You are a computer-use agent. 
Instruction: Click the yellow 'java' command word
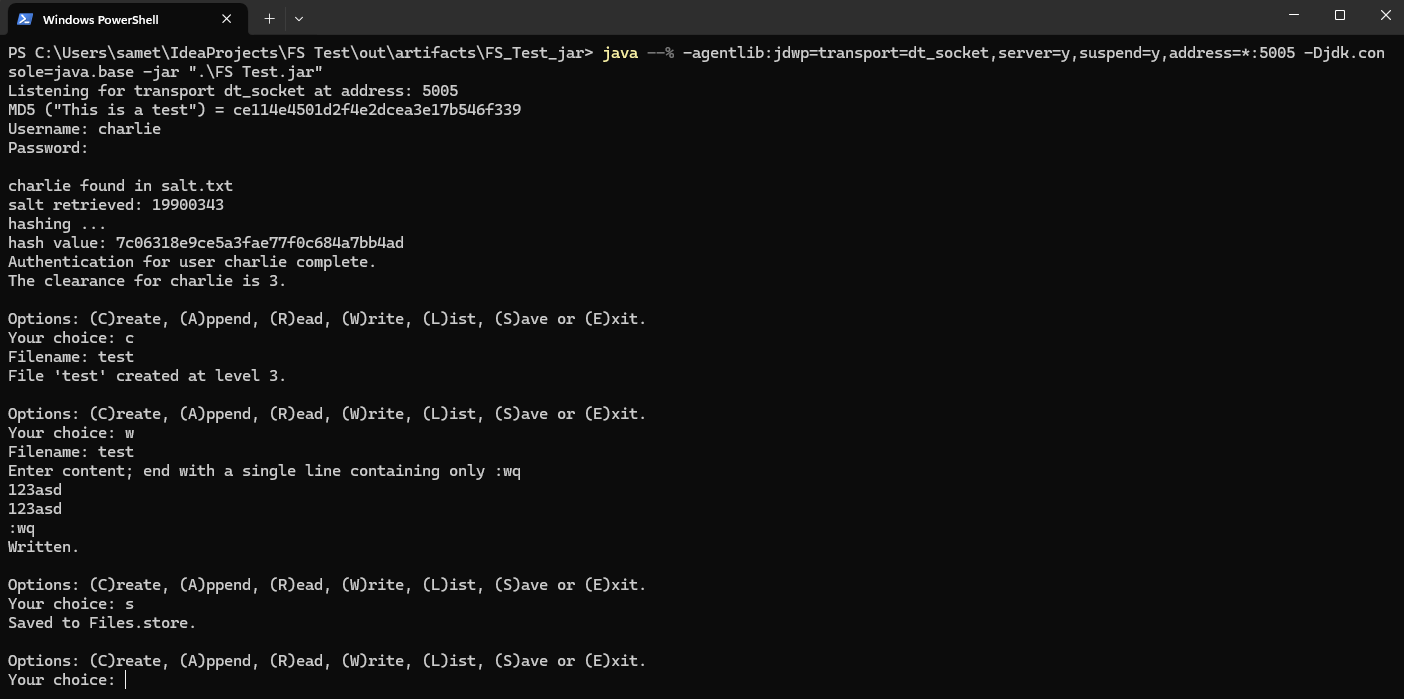coord(620,52)
